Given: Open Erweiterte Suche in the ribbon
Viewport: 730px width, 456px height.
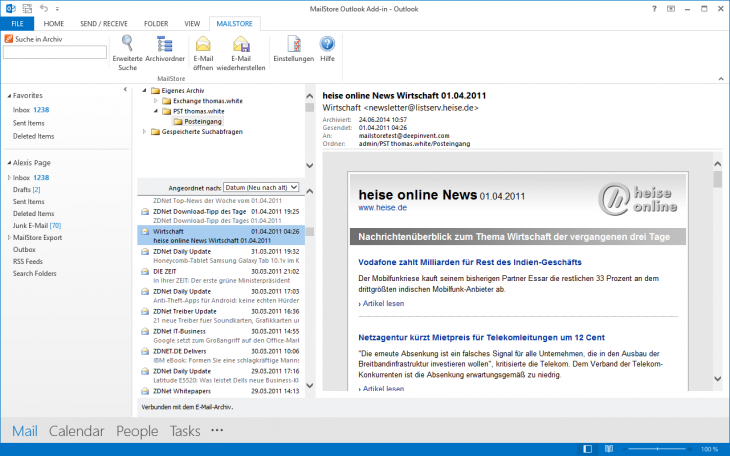Looking at the screenshot, I should coord(127,52).
